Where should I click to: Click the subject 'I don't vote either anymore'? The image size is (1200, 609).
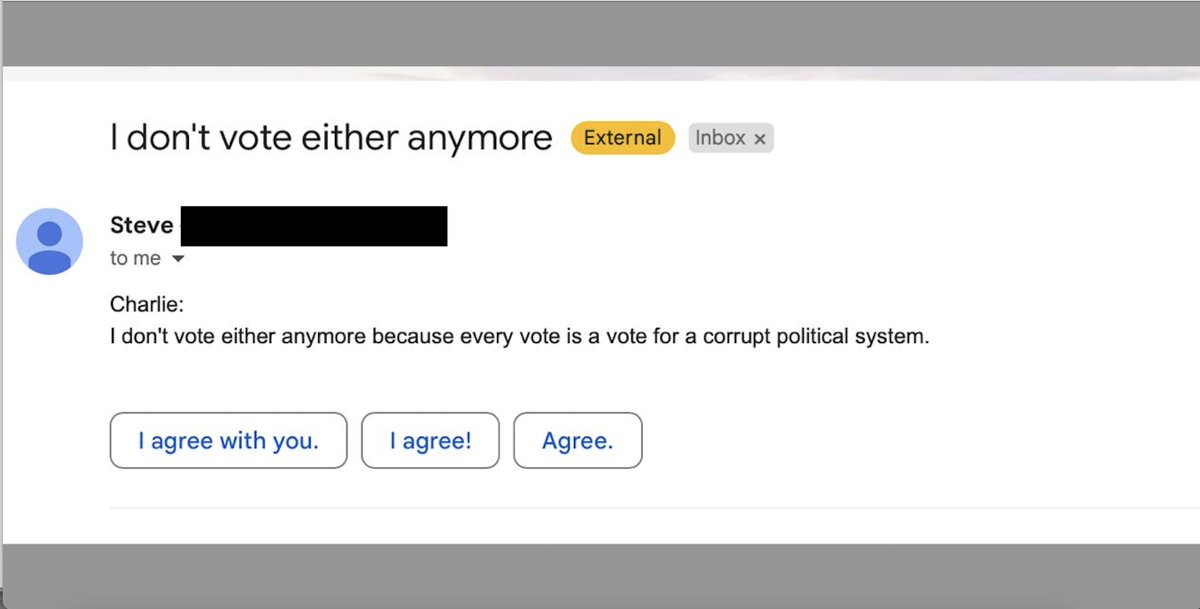point(330,137)
